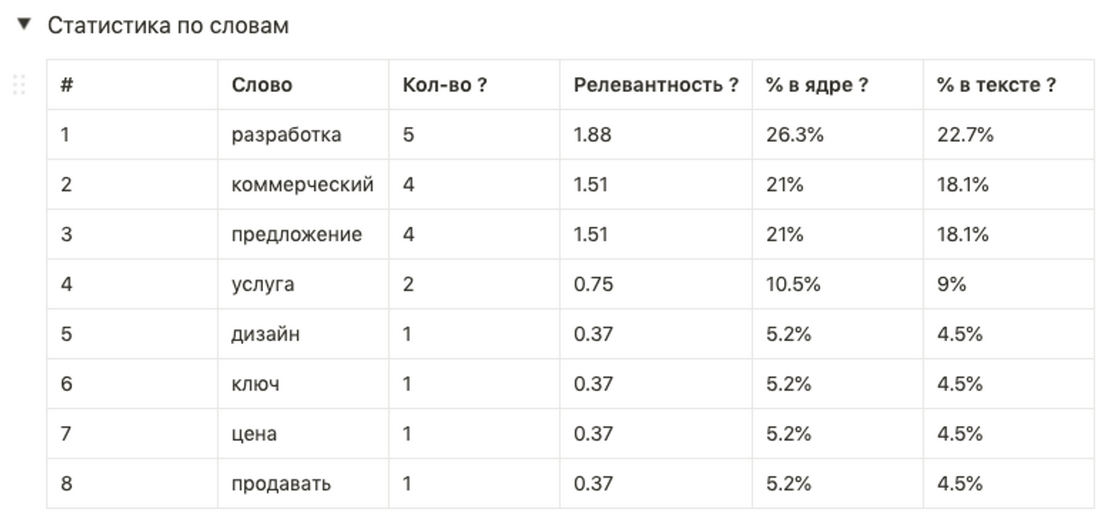Image resolution: width=1105 pixels, height=522 pixels.
Task: Click the Релевантность ? column header
Action: (x=656, y=85)
